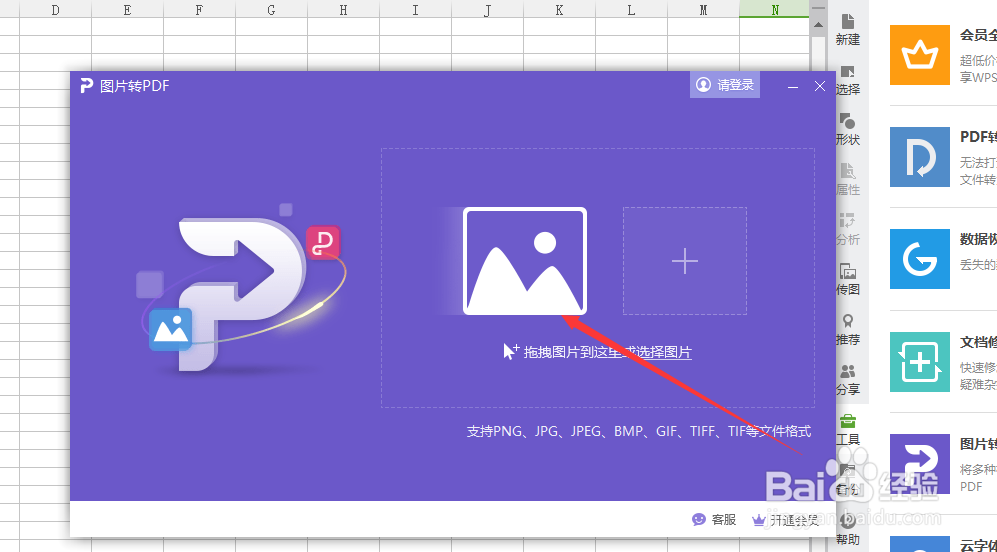997x552 pixels.
Task: Click the 数据恢复 recovery tile icon
Action: click(919, 259)
